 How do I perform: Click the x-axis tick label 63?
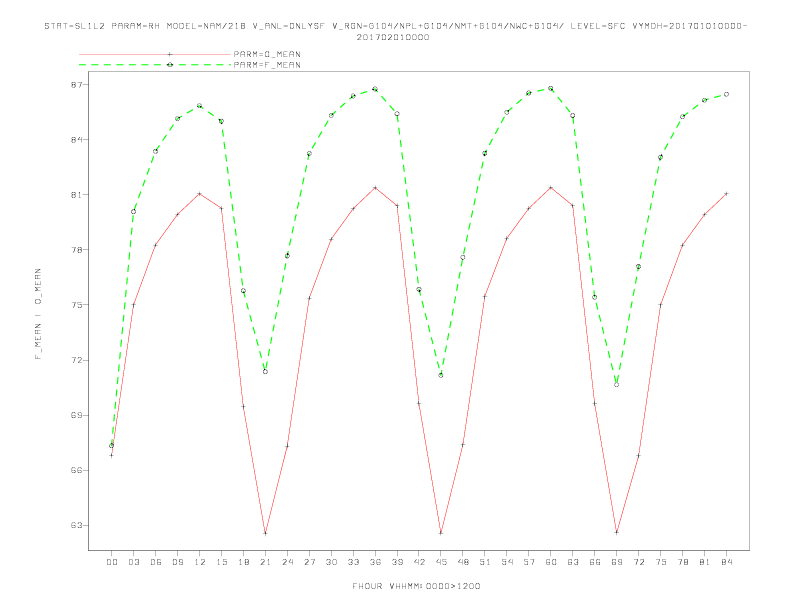(573, 562)
